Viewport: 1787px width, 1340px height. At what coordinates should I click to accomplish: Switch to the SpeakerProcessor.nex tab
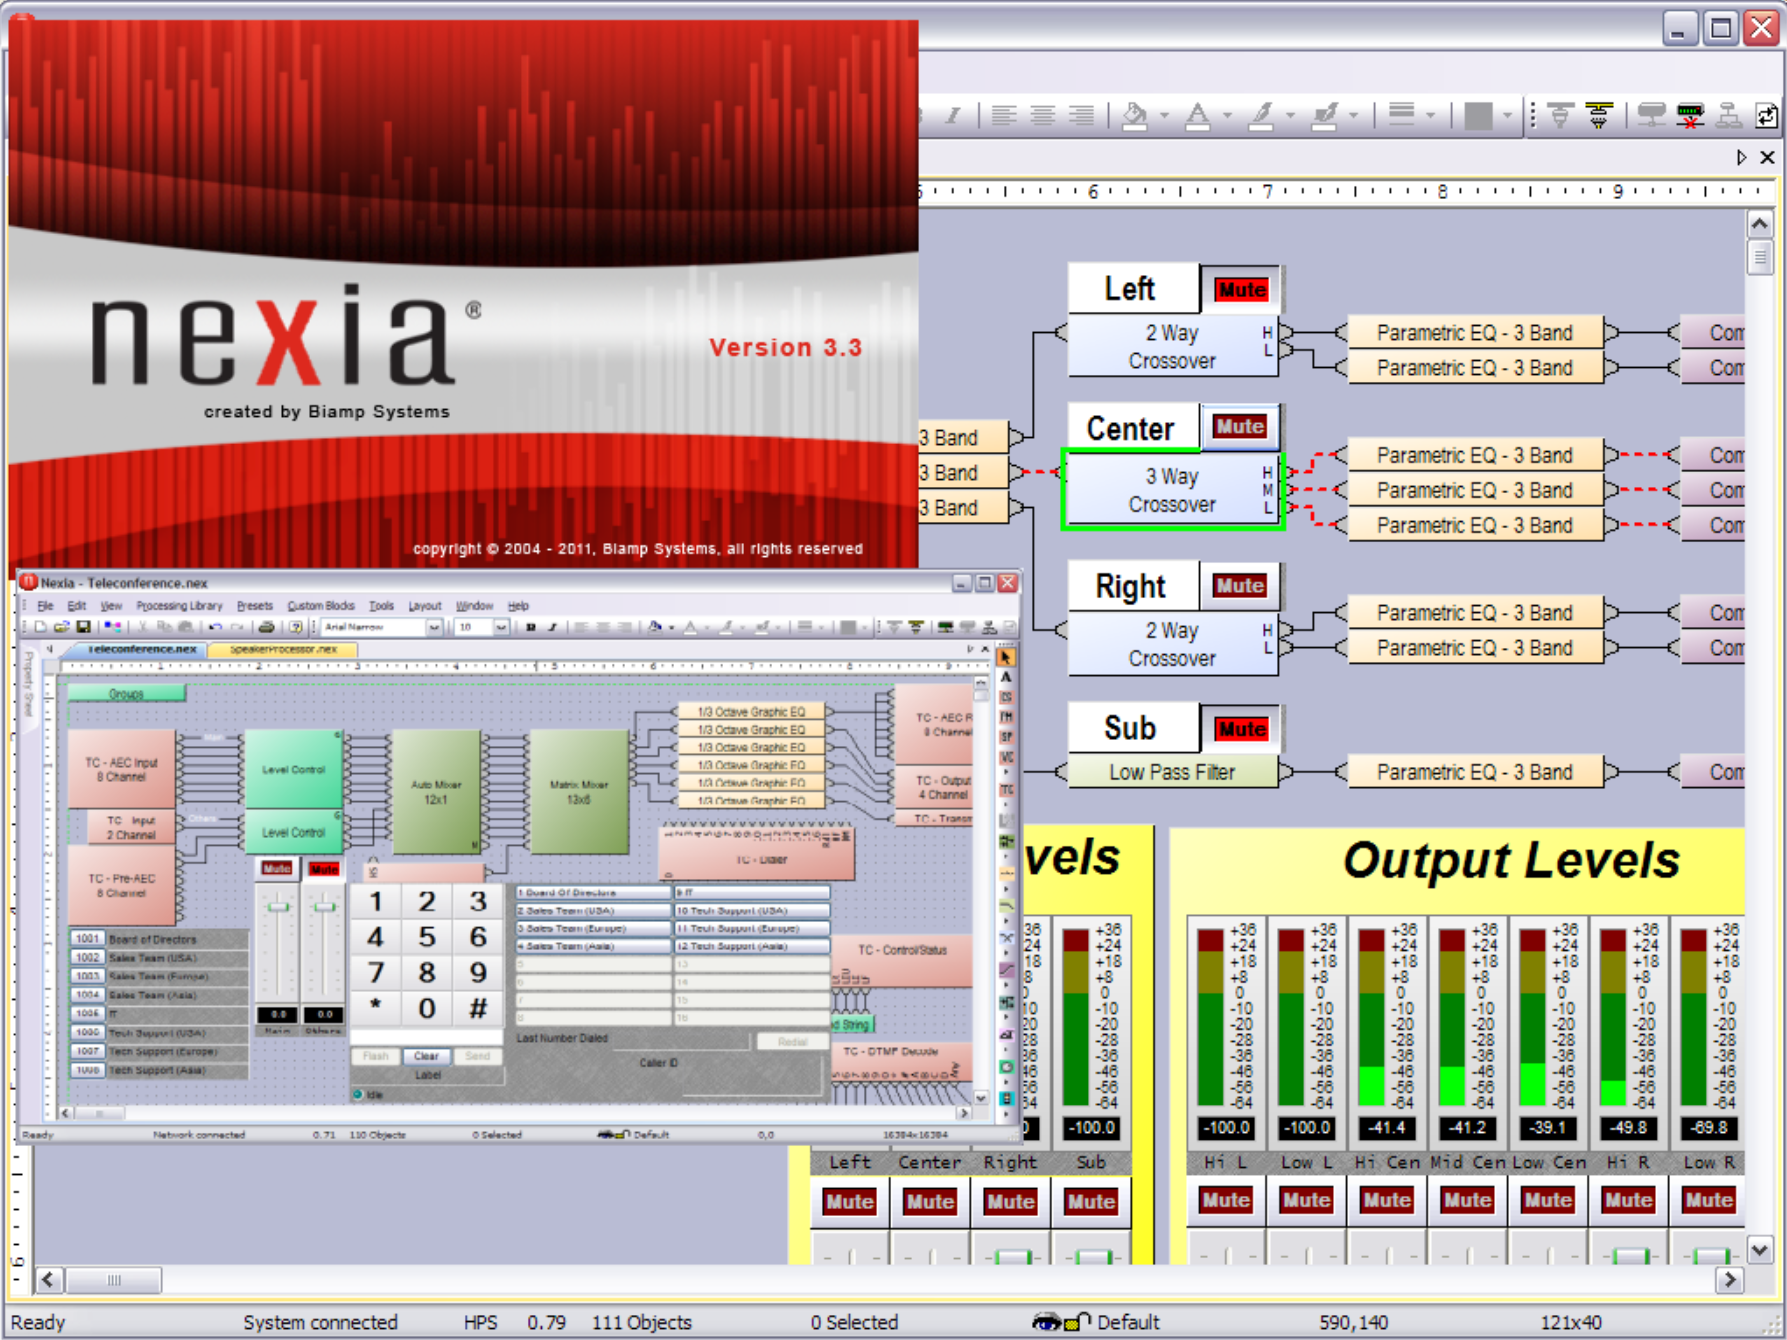tap(283, 650)
